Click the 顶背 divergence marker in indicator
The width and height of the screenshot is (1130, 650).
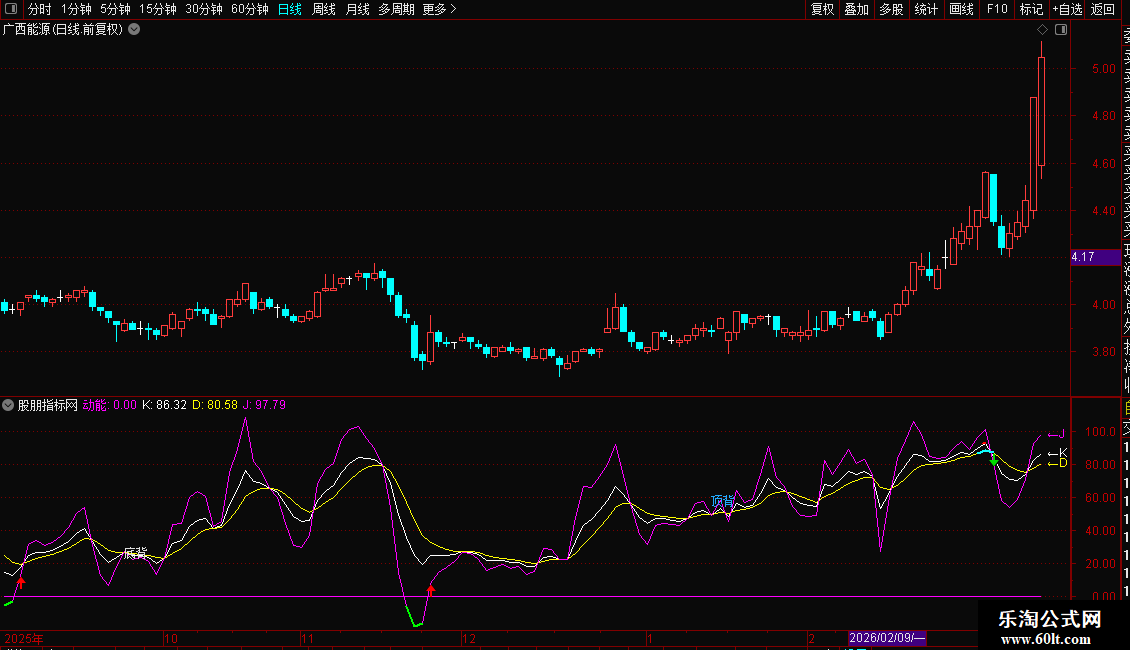coord(722,500)
